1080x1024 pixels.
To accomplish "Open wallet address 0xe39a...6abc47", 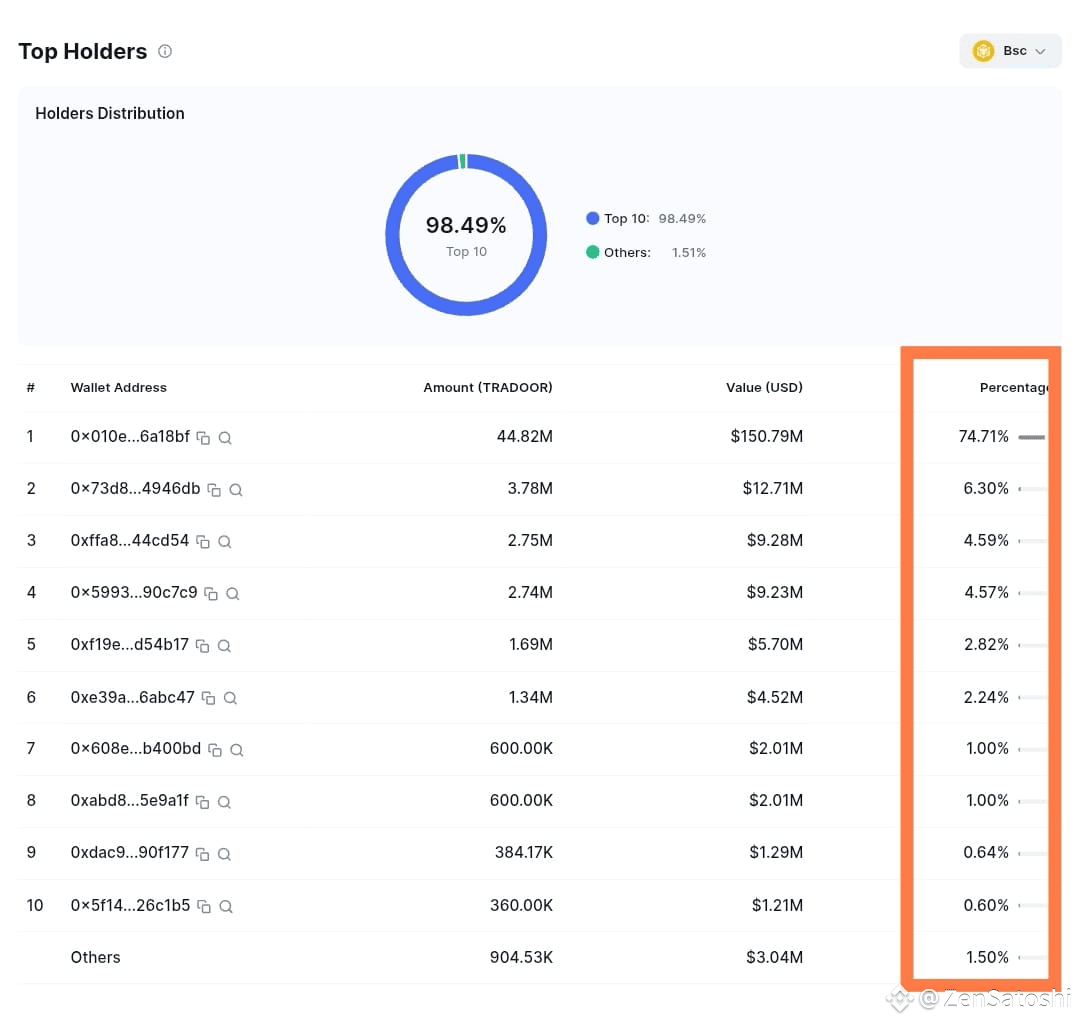I will coord(132,697).
